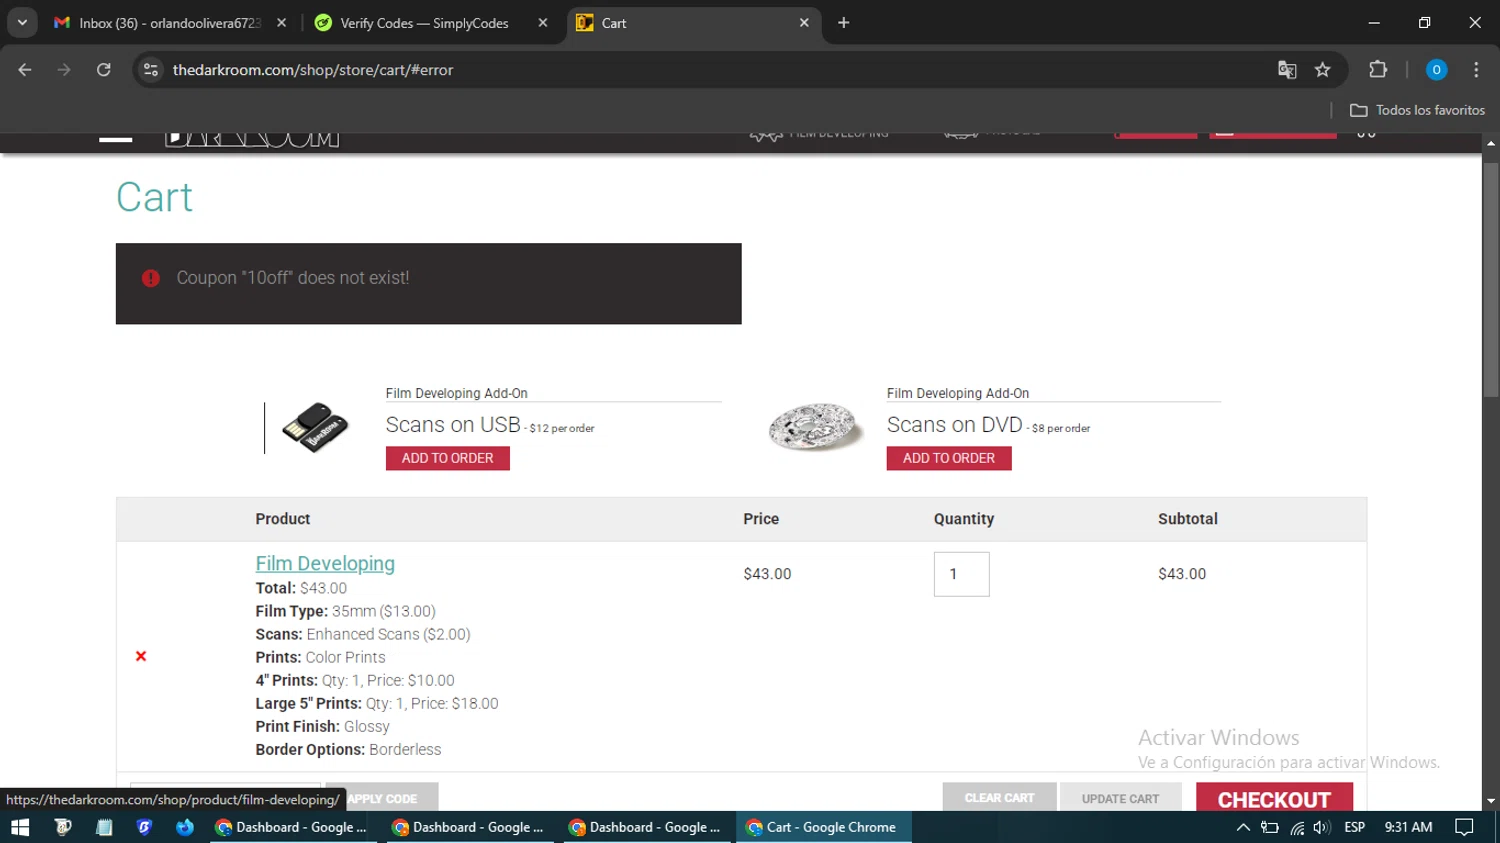
Task: Open the battery tray icon
Action: [x=1270, y=827]
